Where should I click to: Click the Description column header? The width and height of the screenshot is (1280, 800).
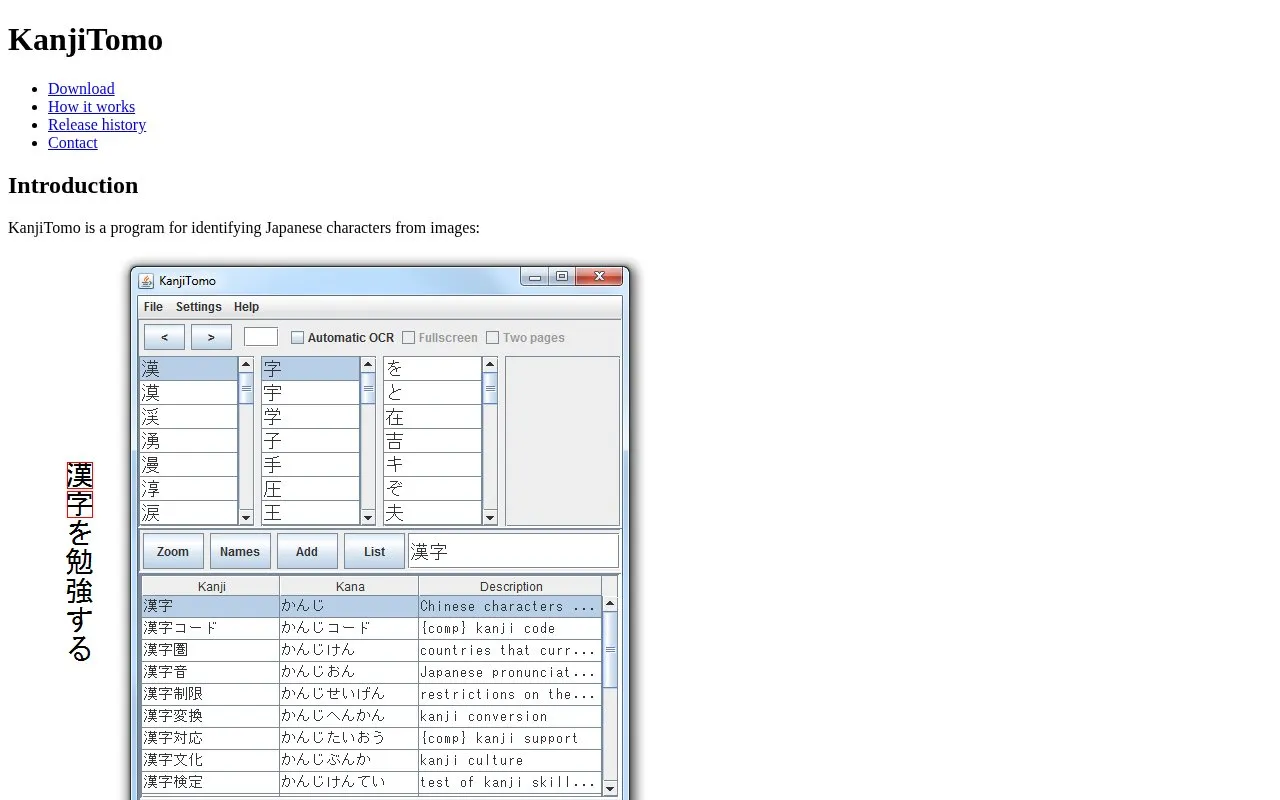click(x=510, y=586)
